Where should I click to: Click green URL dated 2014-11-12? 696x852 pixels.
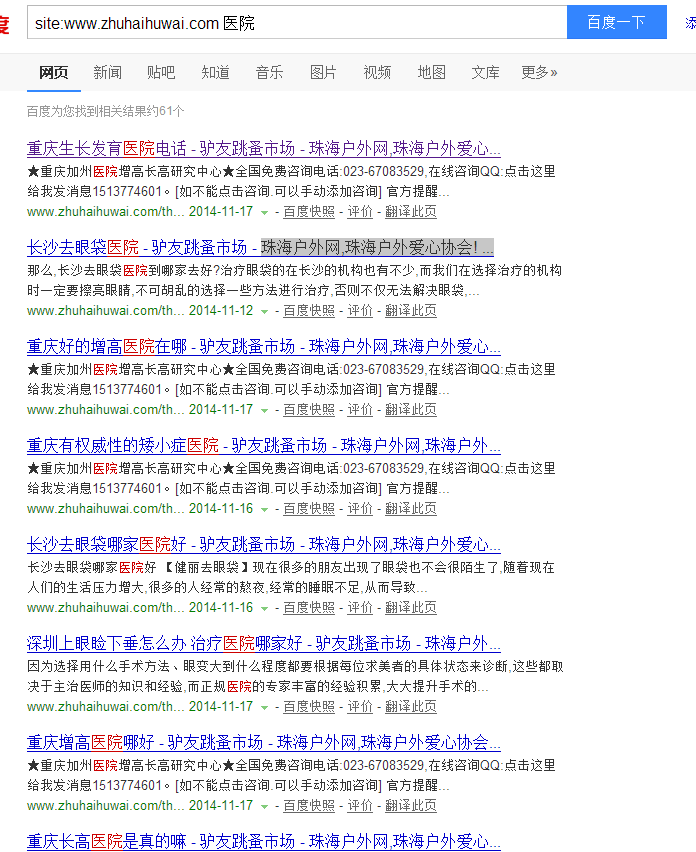tap(140, 311)
